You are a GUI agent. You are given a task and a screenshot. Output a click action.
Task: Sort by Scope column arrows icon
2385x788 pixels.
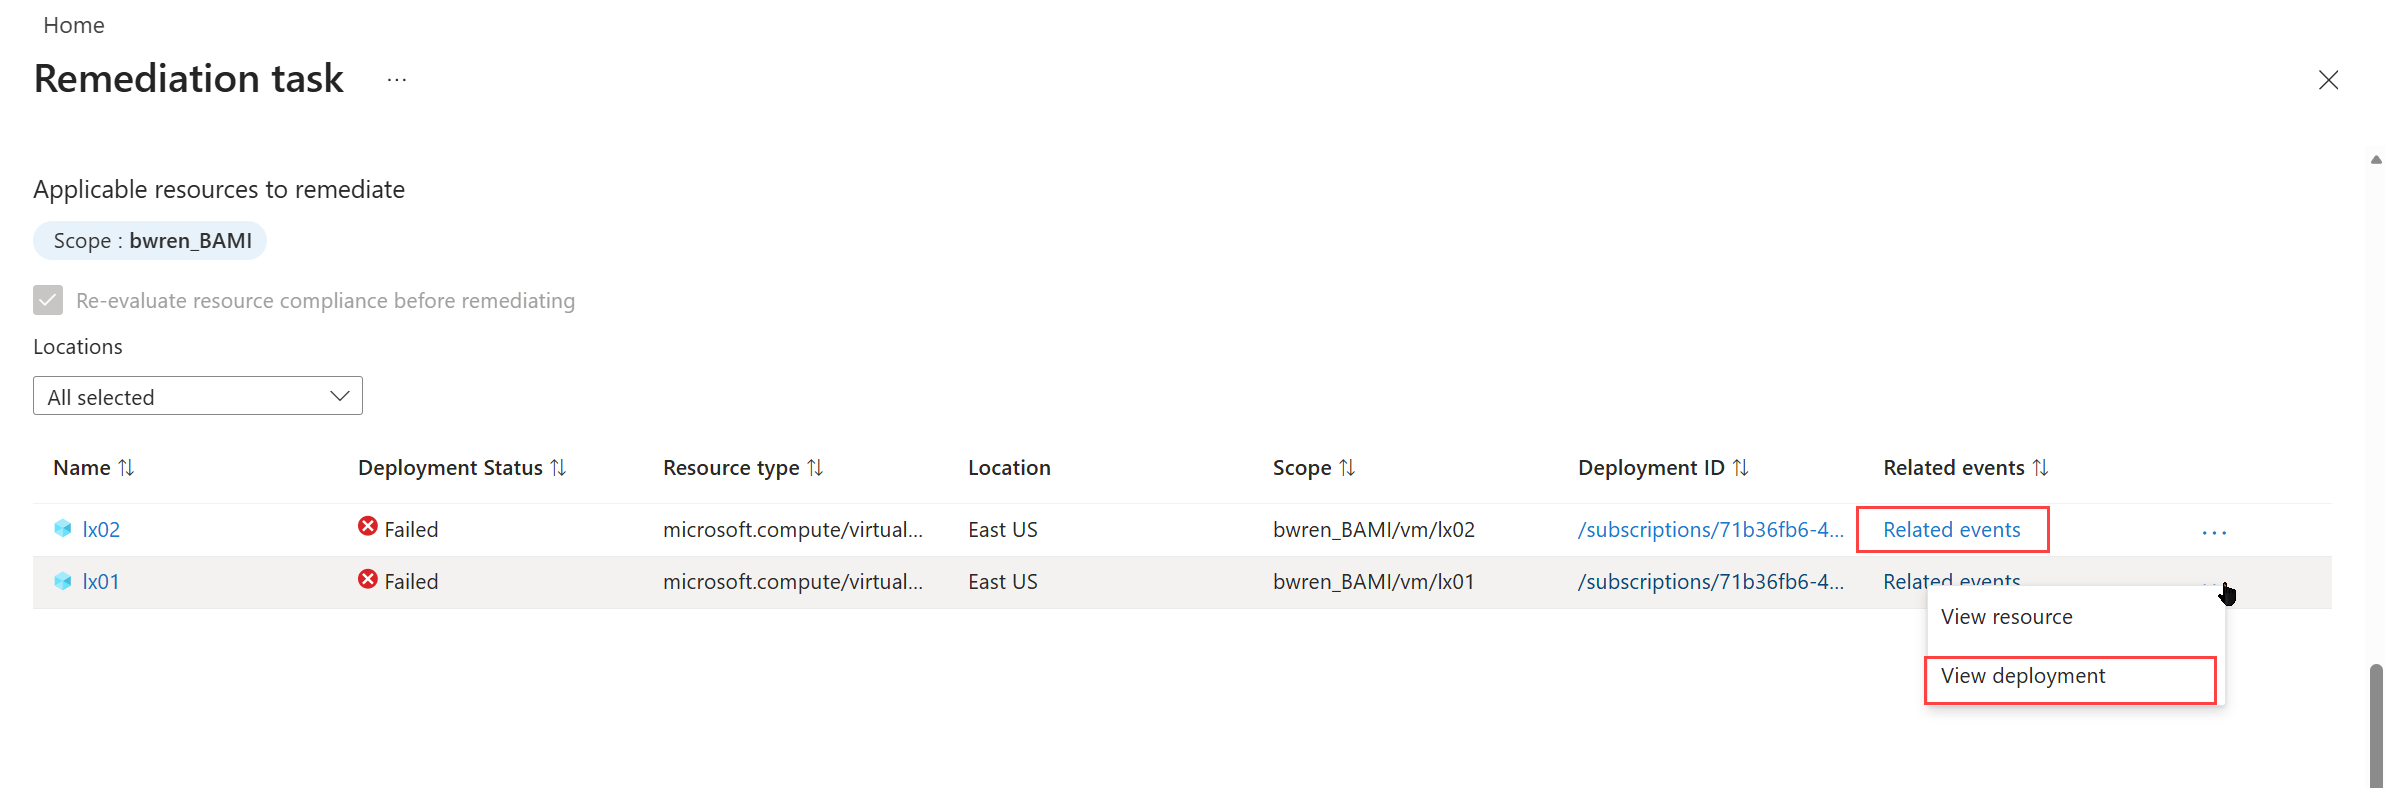1347,468
